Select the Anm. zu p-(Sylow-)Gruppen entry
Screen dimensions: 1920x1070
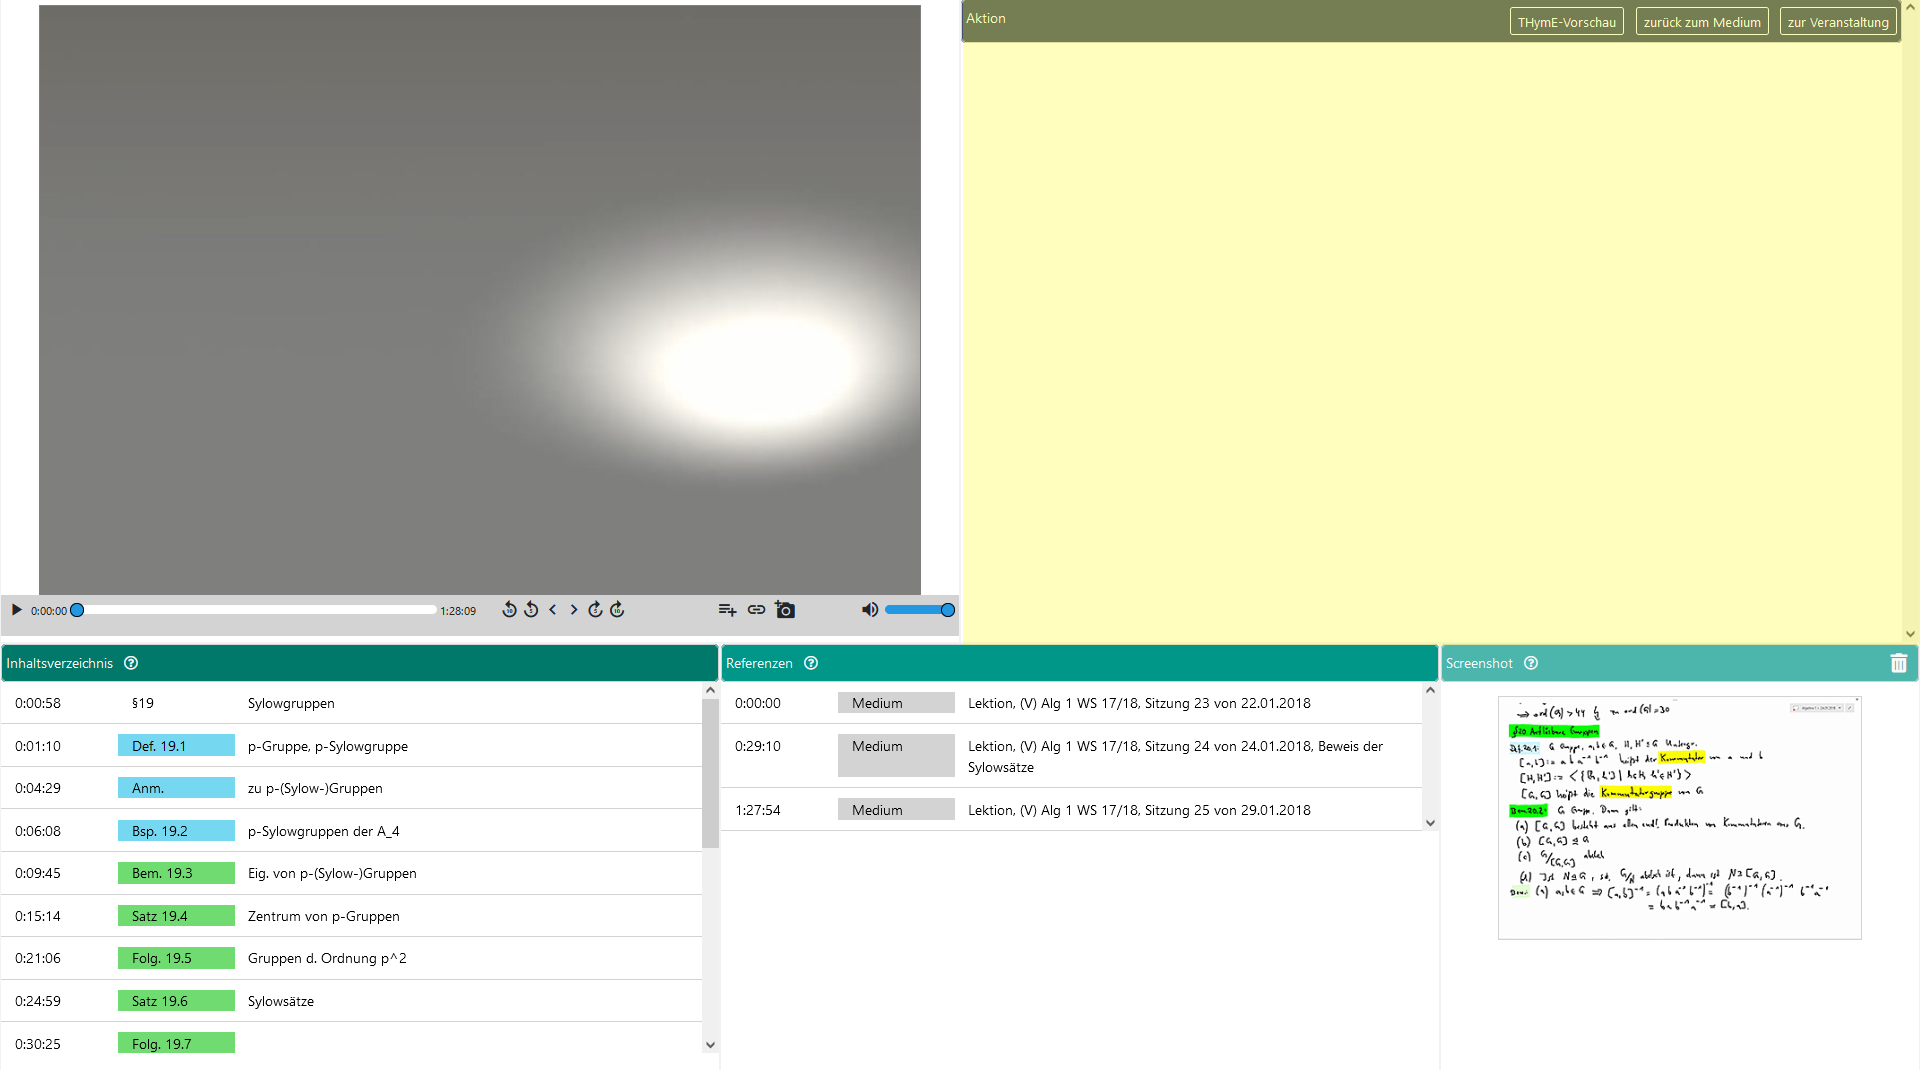352,788
